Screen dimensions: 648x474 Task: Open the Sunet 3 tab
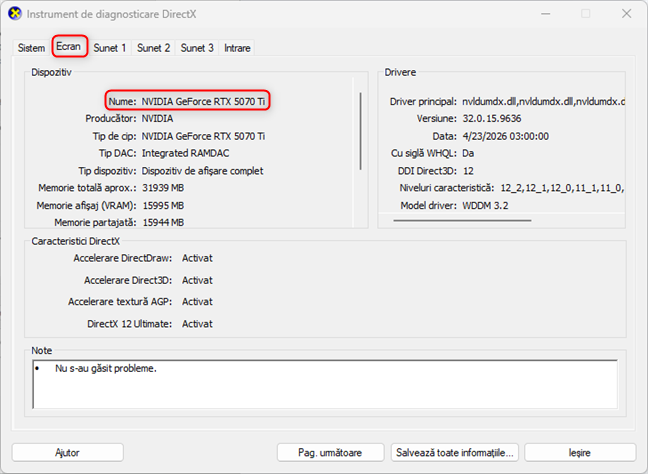(197, 48)
